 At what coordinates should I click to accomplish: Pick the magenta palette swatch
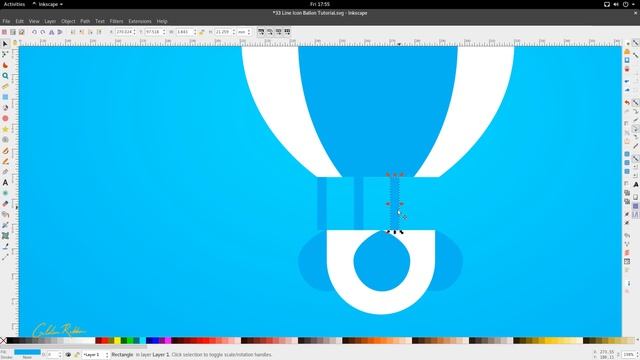pos(168,340)
